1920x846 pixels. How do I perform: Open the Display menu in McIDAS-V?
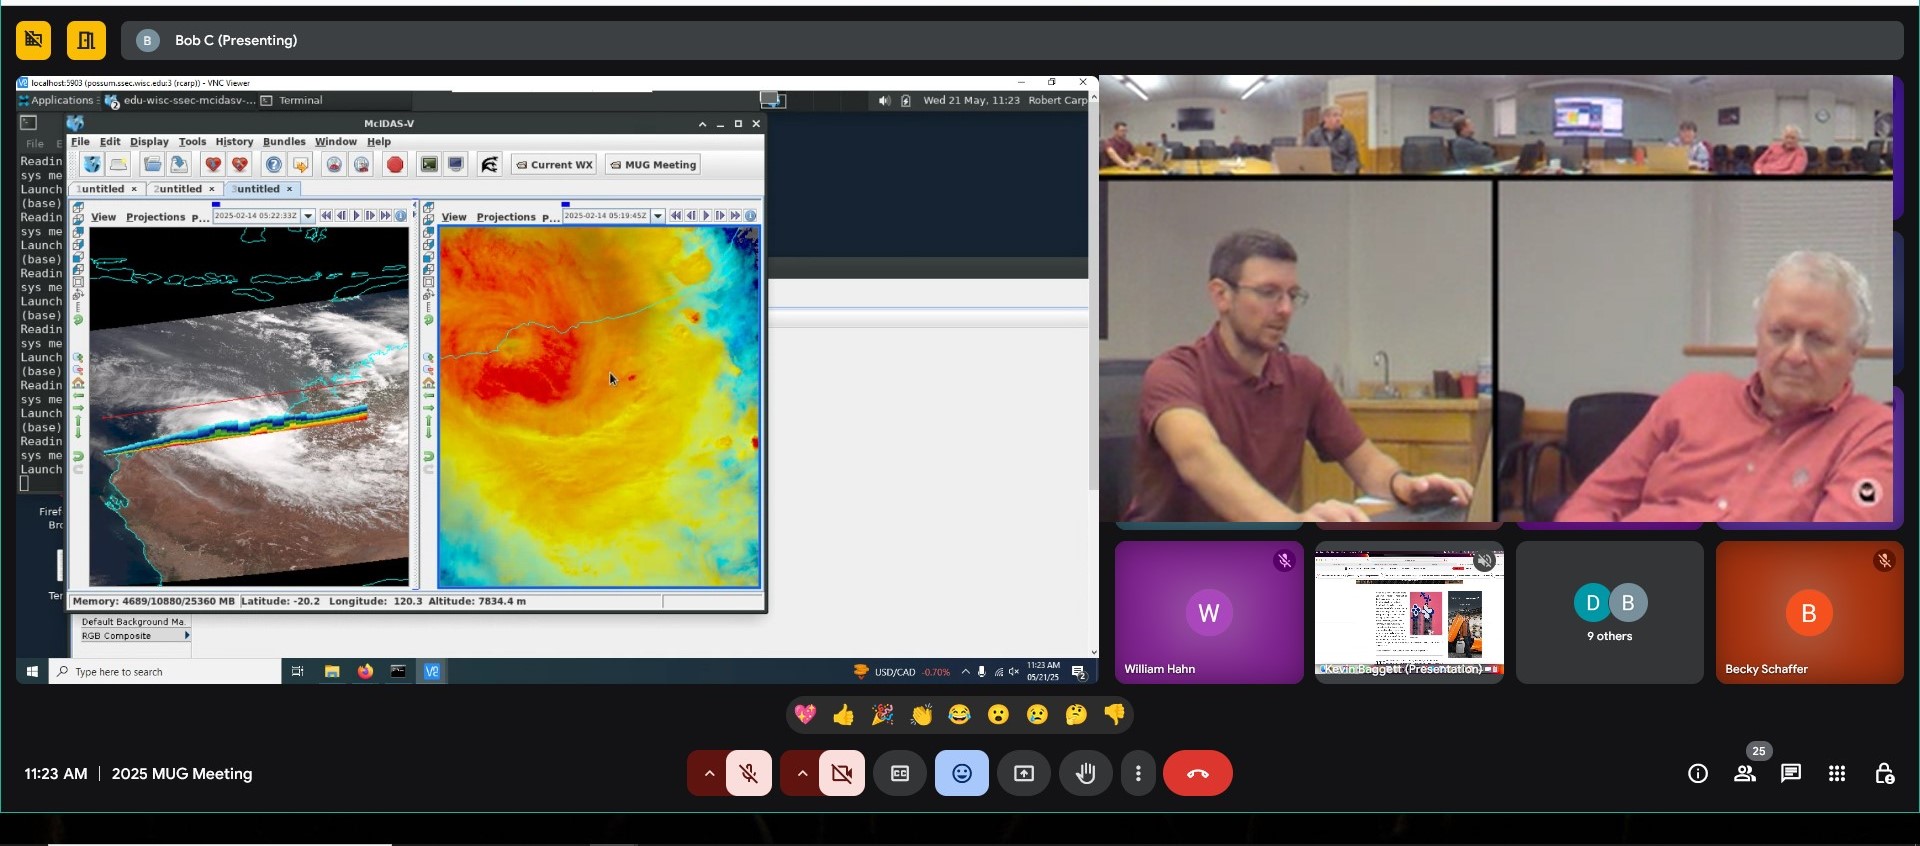point(149,142)
